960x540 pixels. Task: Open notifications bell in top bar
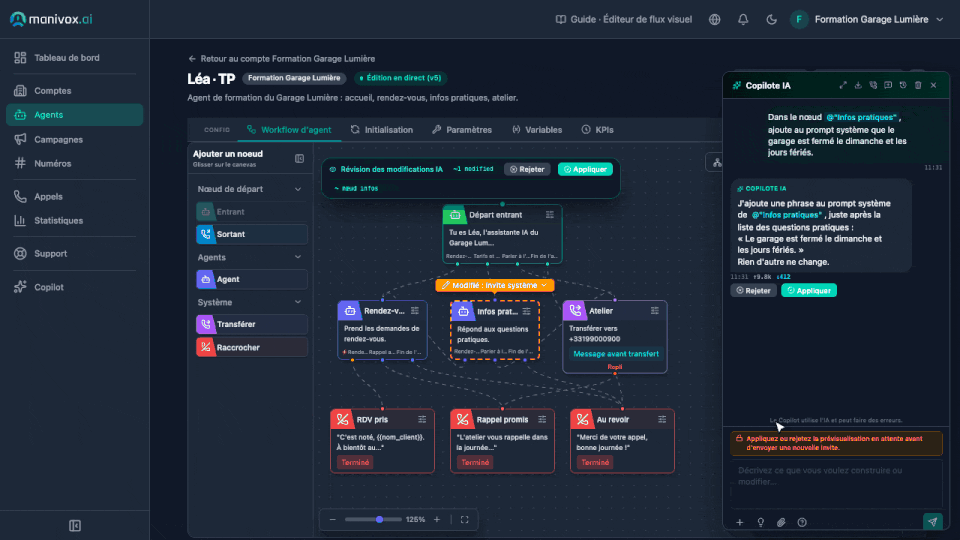743,20
